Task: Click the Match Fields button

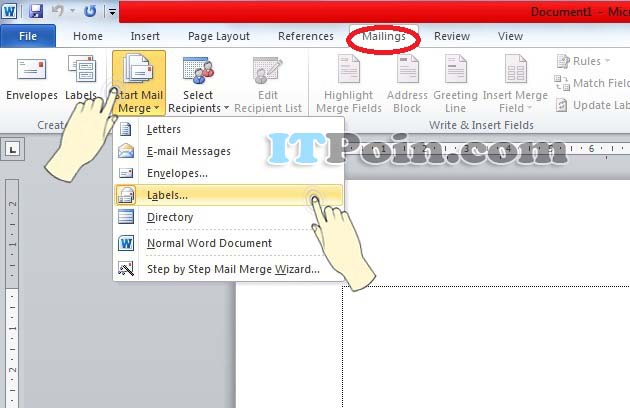Action: (x=592, y=83)
